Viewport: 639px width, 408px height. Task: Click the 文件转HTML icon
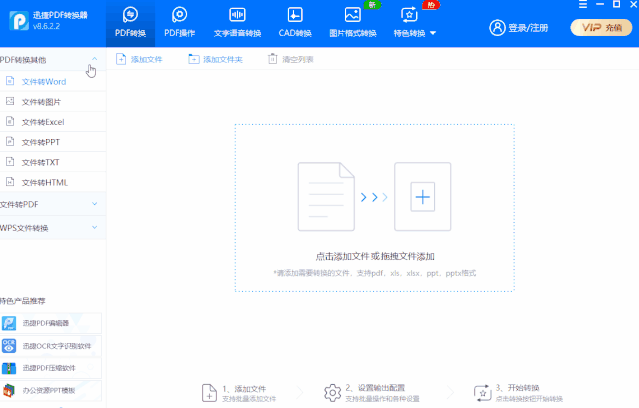click(10, 182)
